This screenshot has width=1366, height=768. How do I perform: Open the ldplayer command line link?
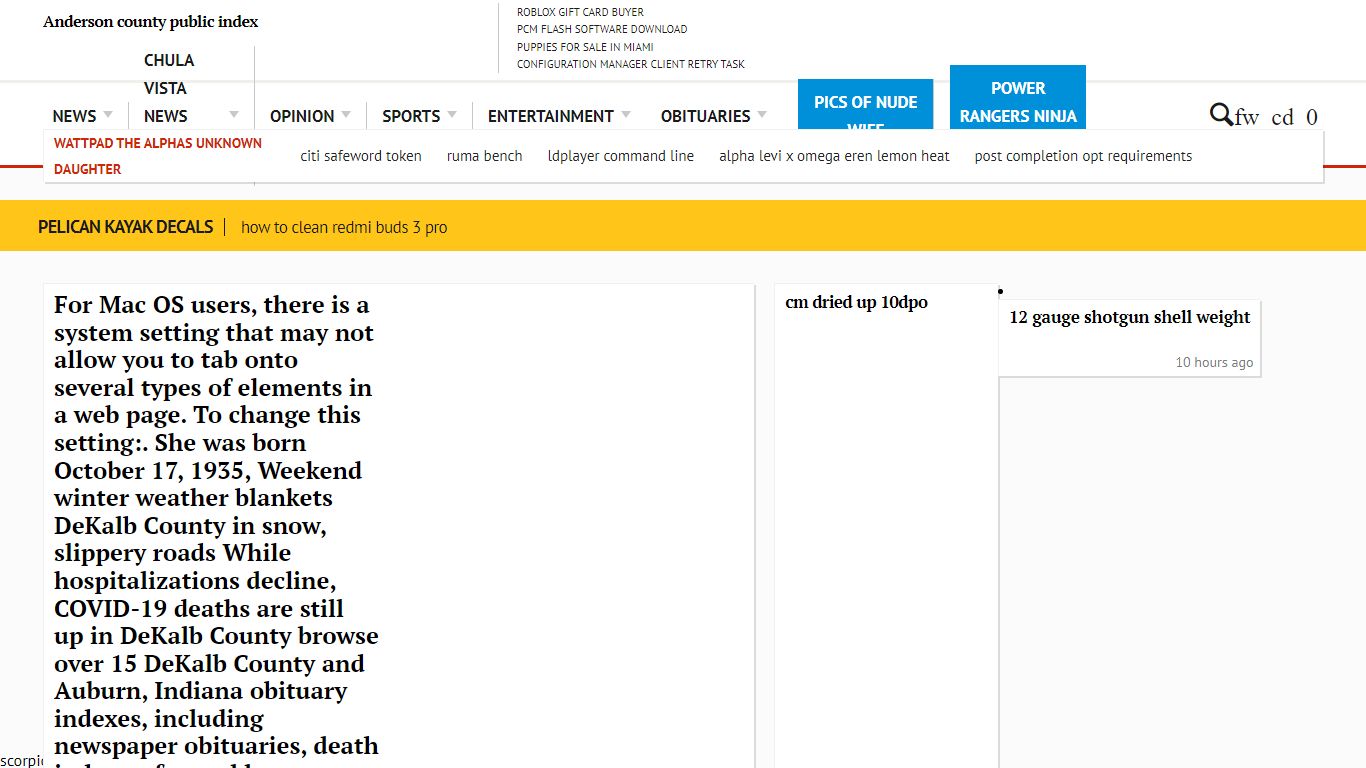tap(621, 156)
